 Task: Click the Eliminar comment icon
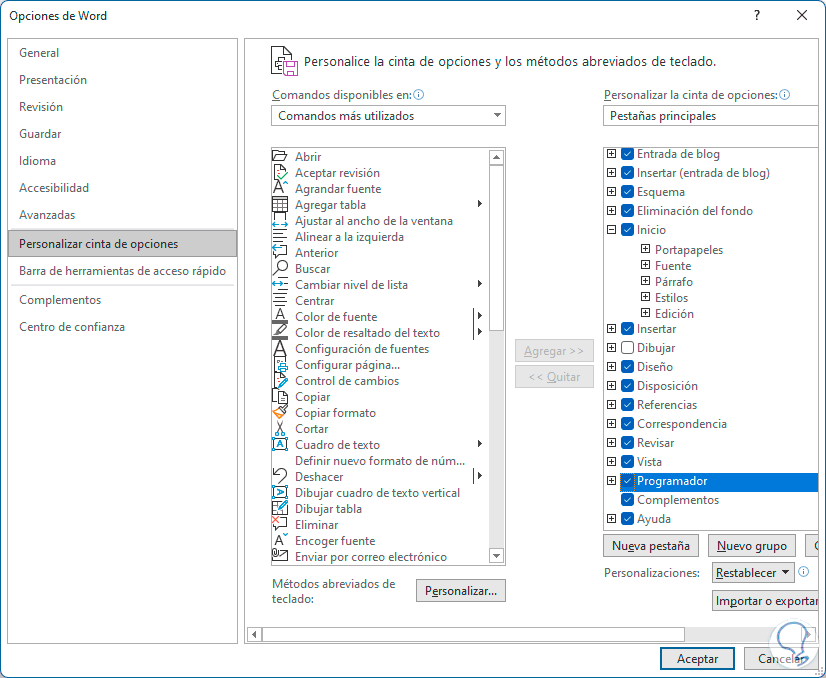280,524
